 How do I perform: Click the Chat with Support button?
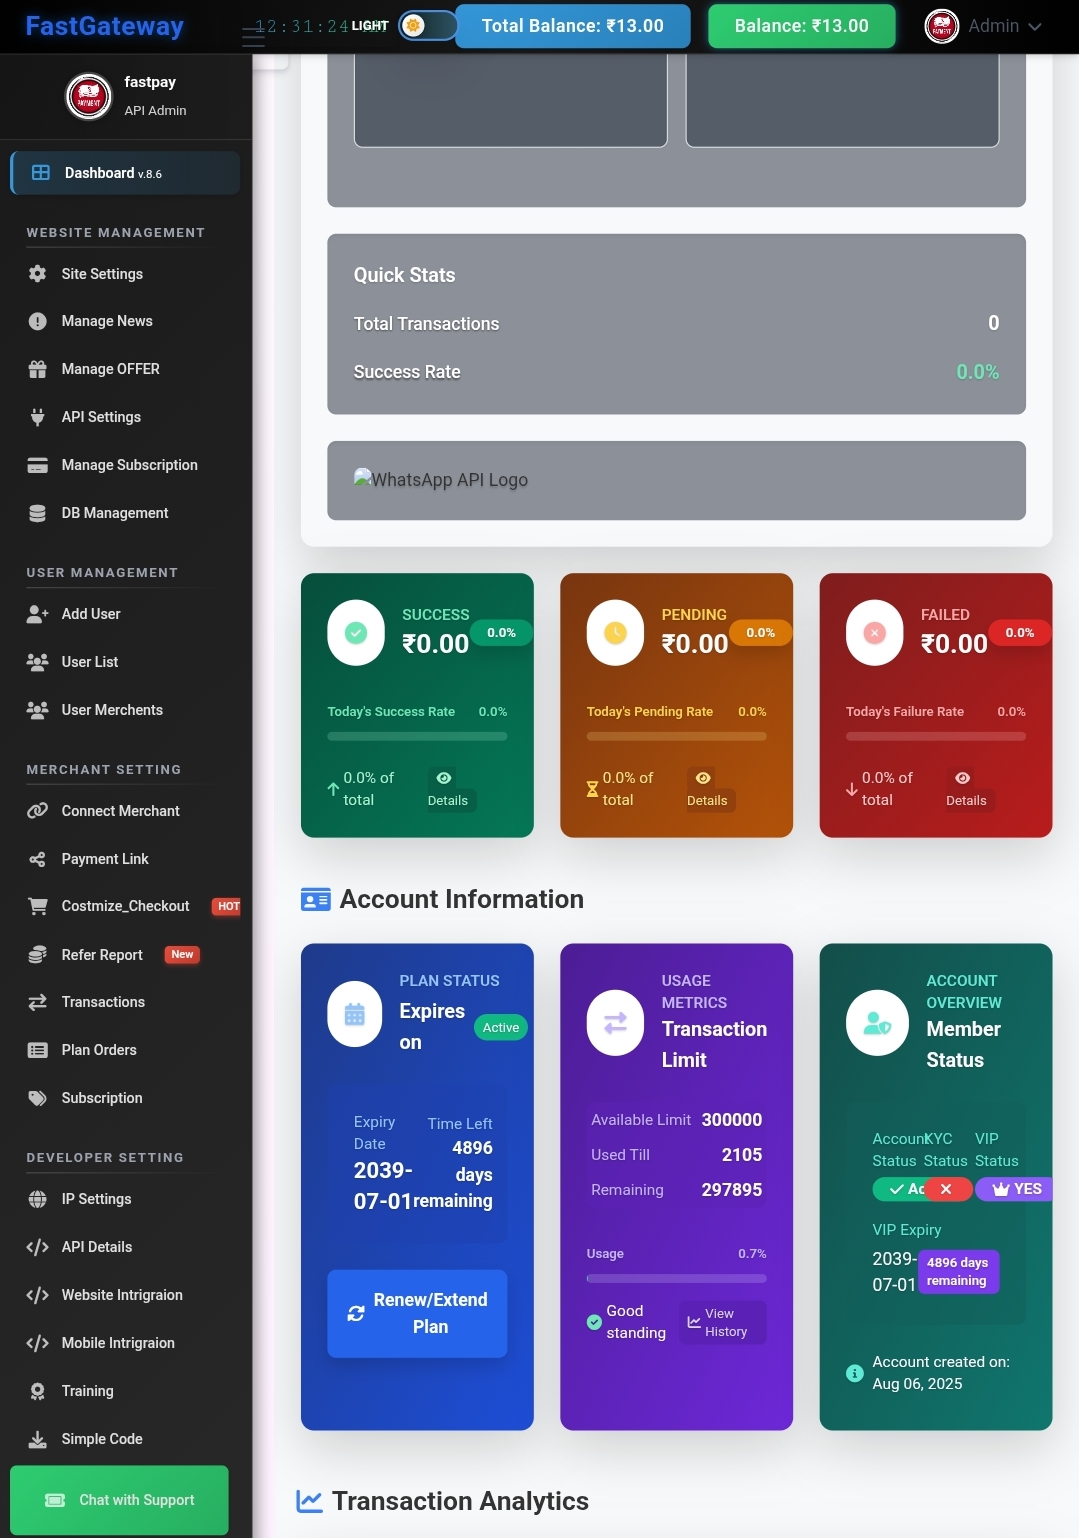pos(119,1500)
